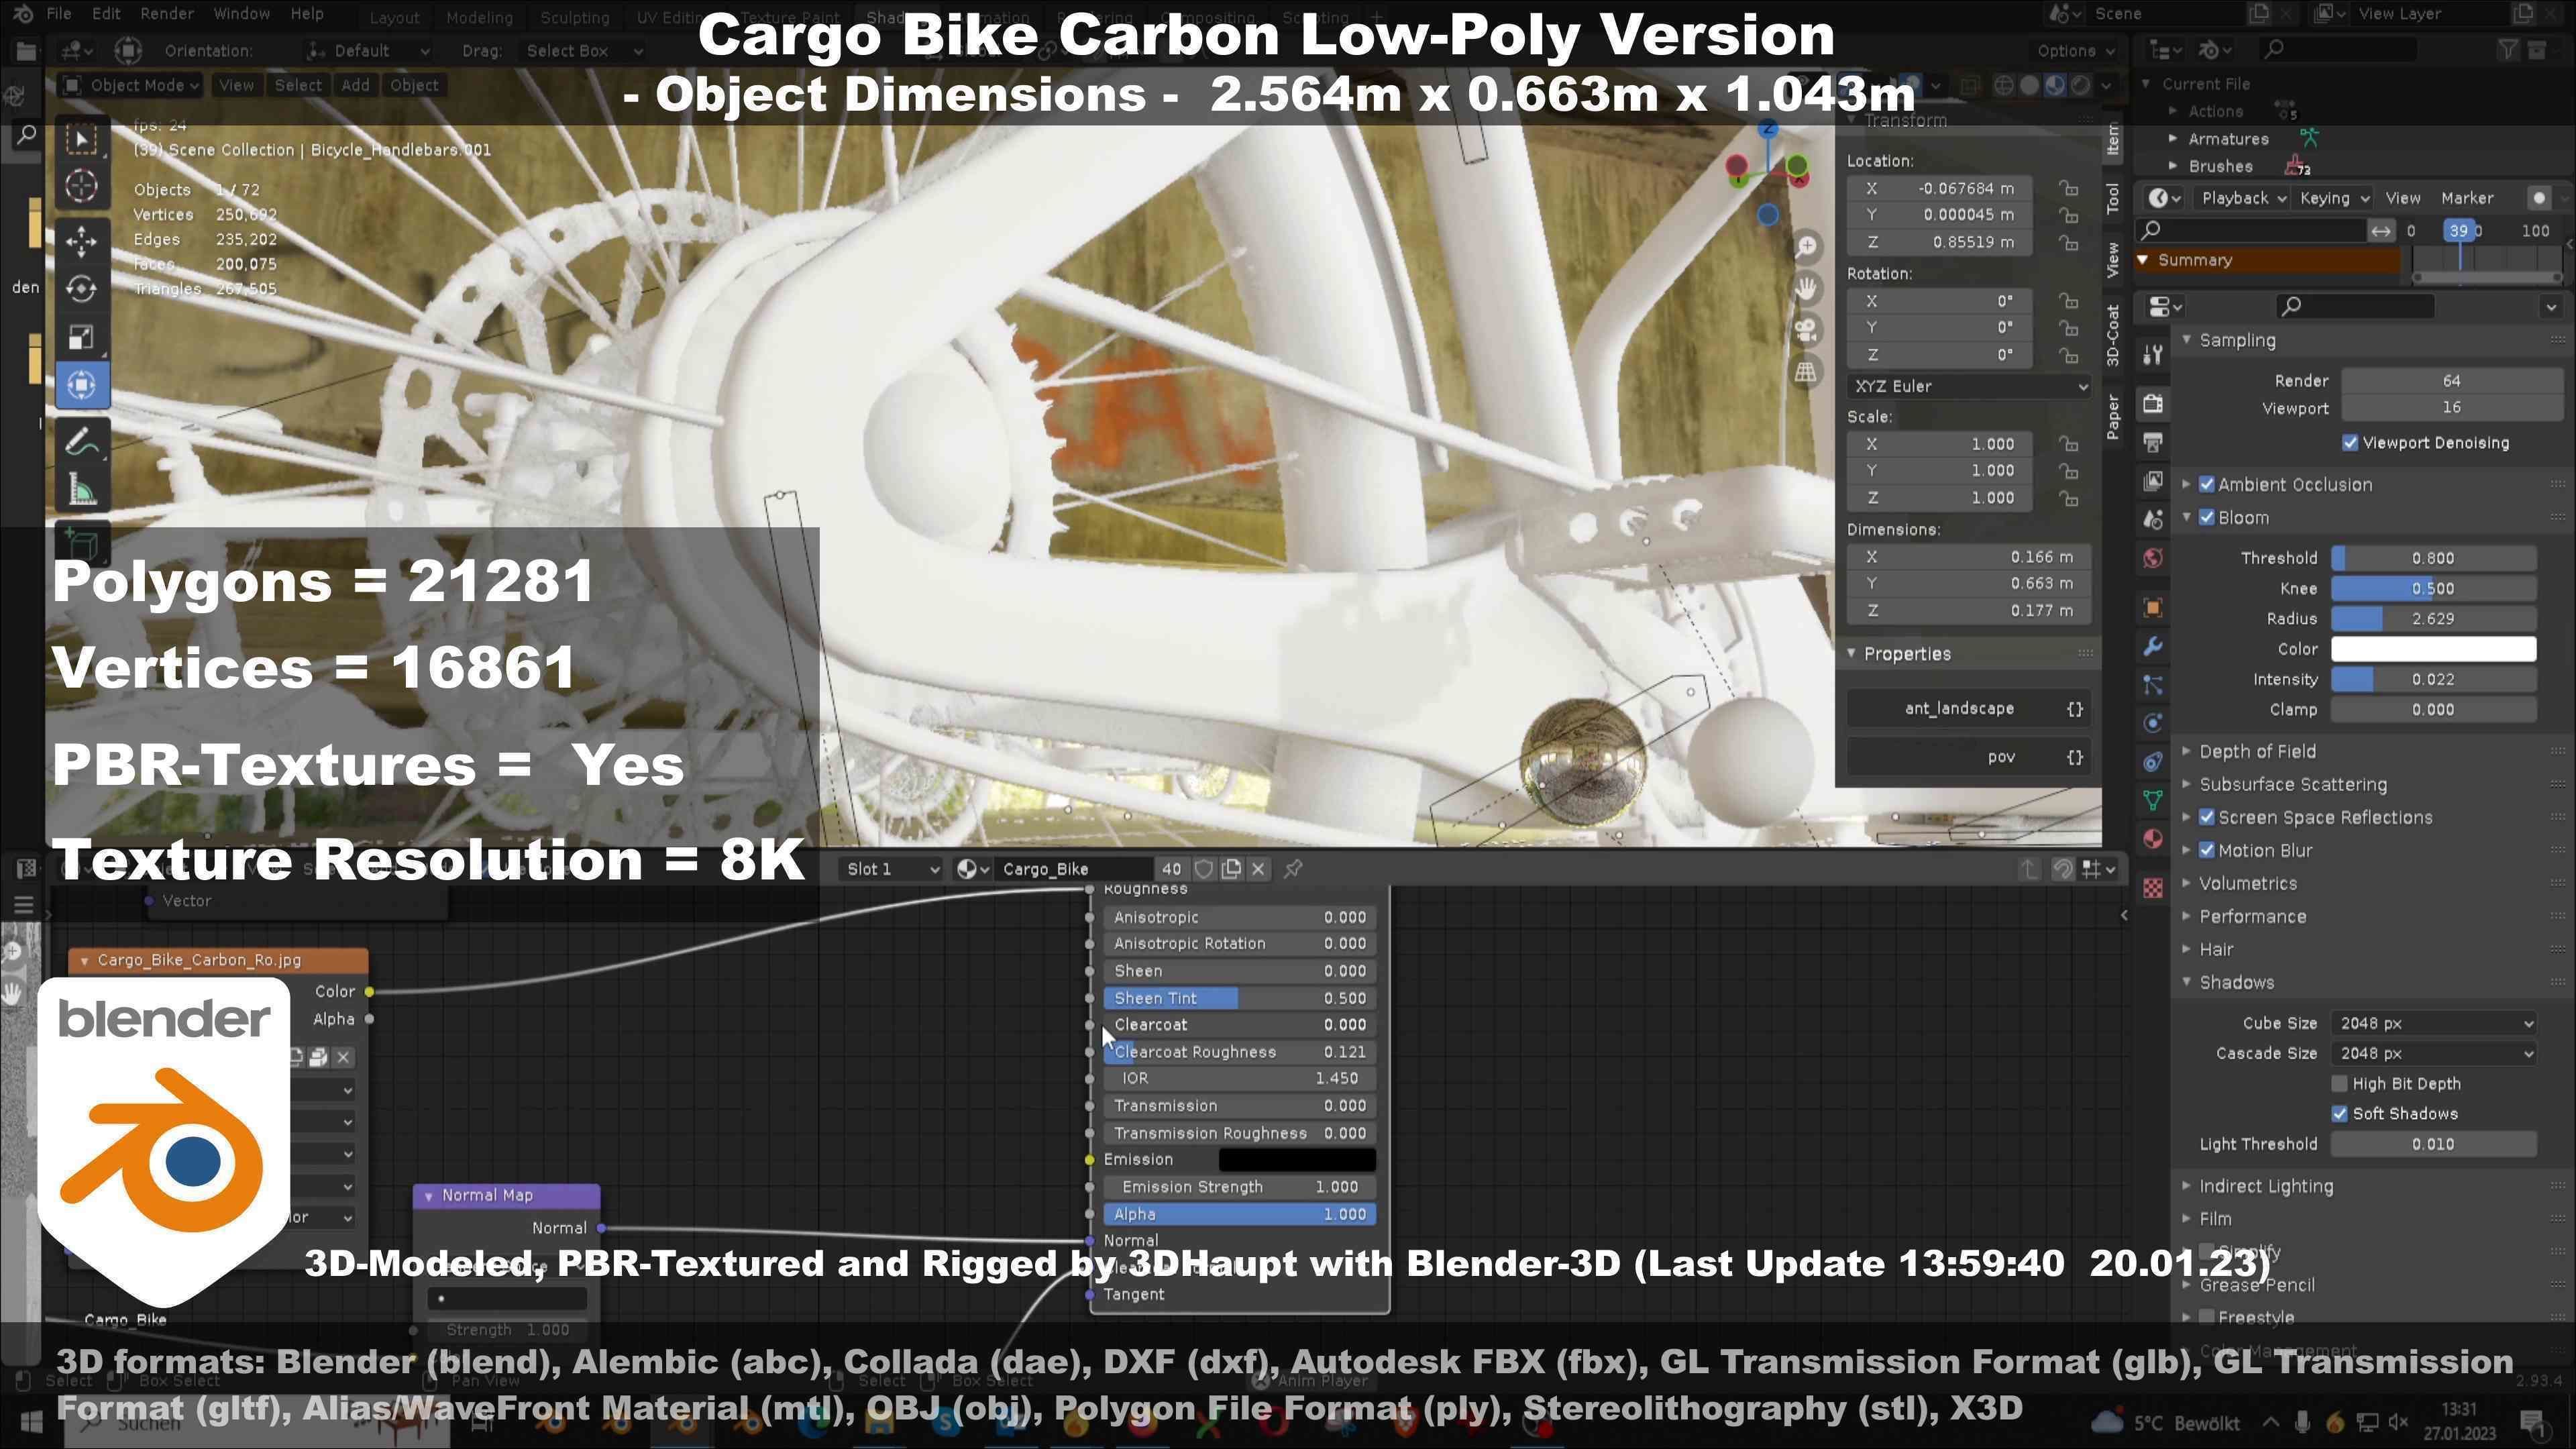Viewport: 2576px width, 1449px height.
Task: Enable High Bit Depth checkbox
Action: (2339, 1084)
